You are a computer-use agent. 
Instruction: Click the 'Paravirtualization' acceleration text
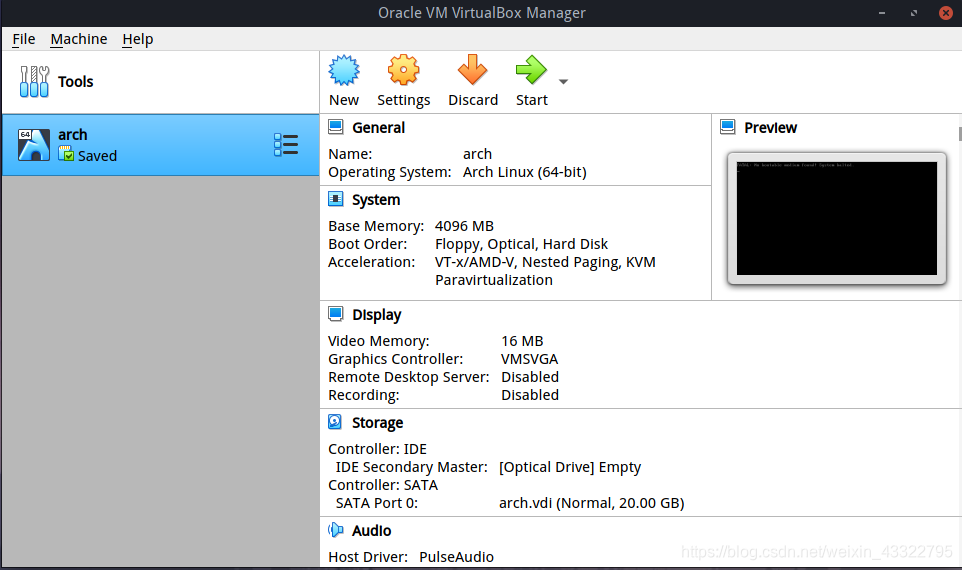coord(494,280)
